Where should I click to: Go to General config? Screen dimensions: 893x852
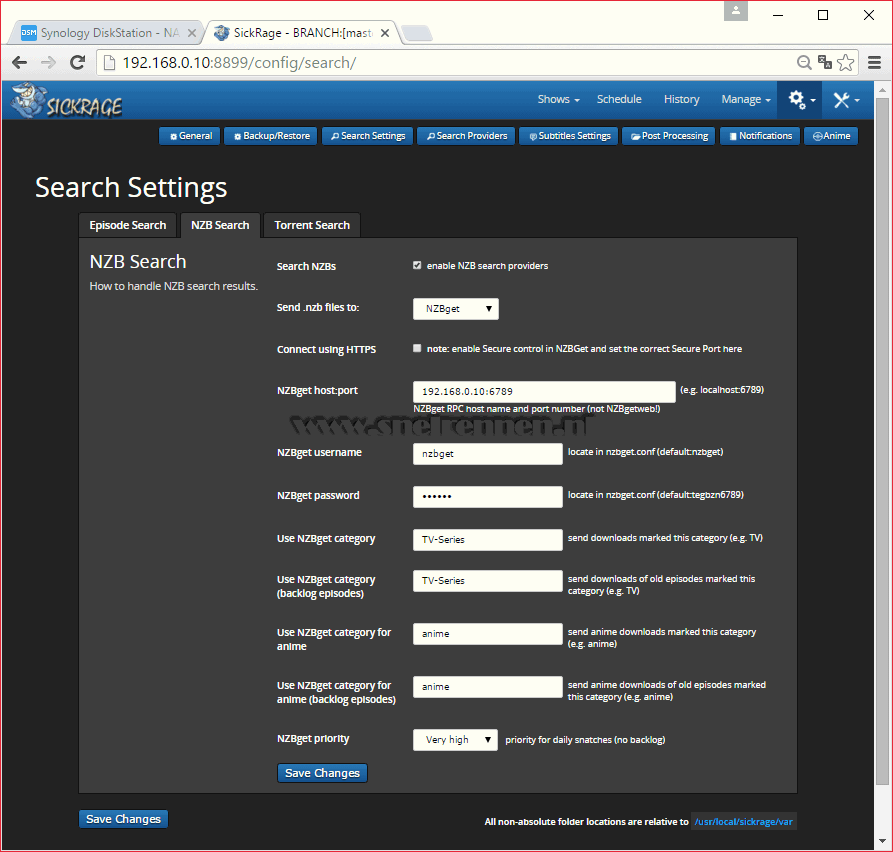click(x=190, y=136)
